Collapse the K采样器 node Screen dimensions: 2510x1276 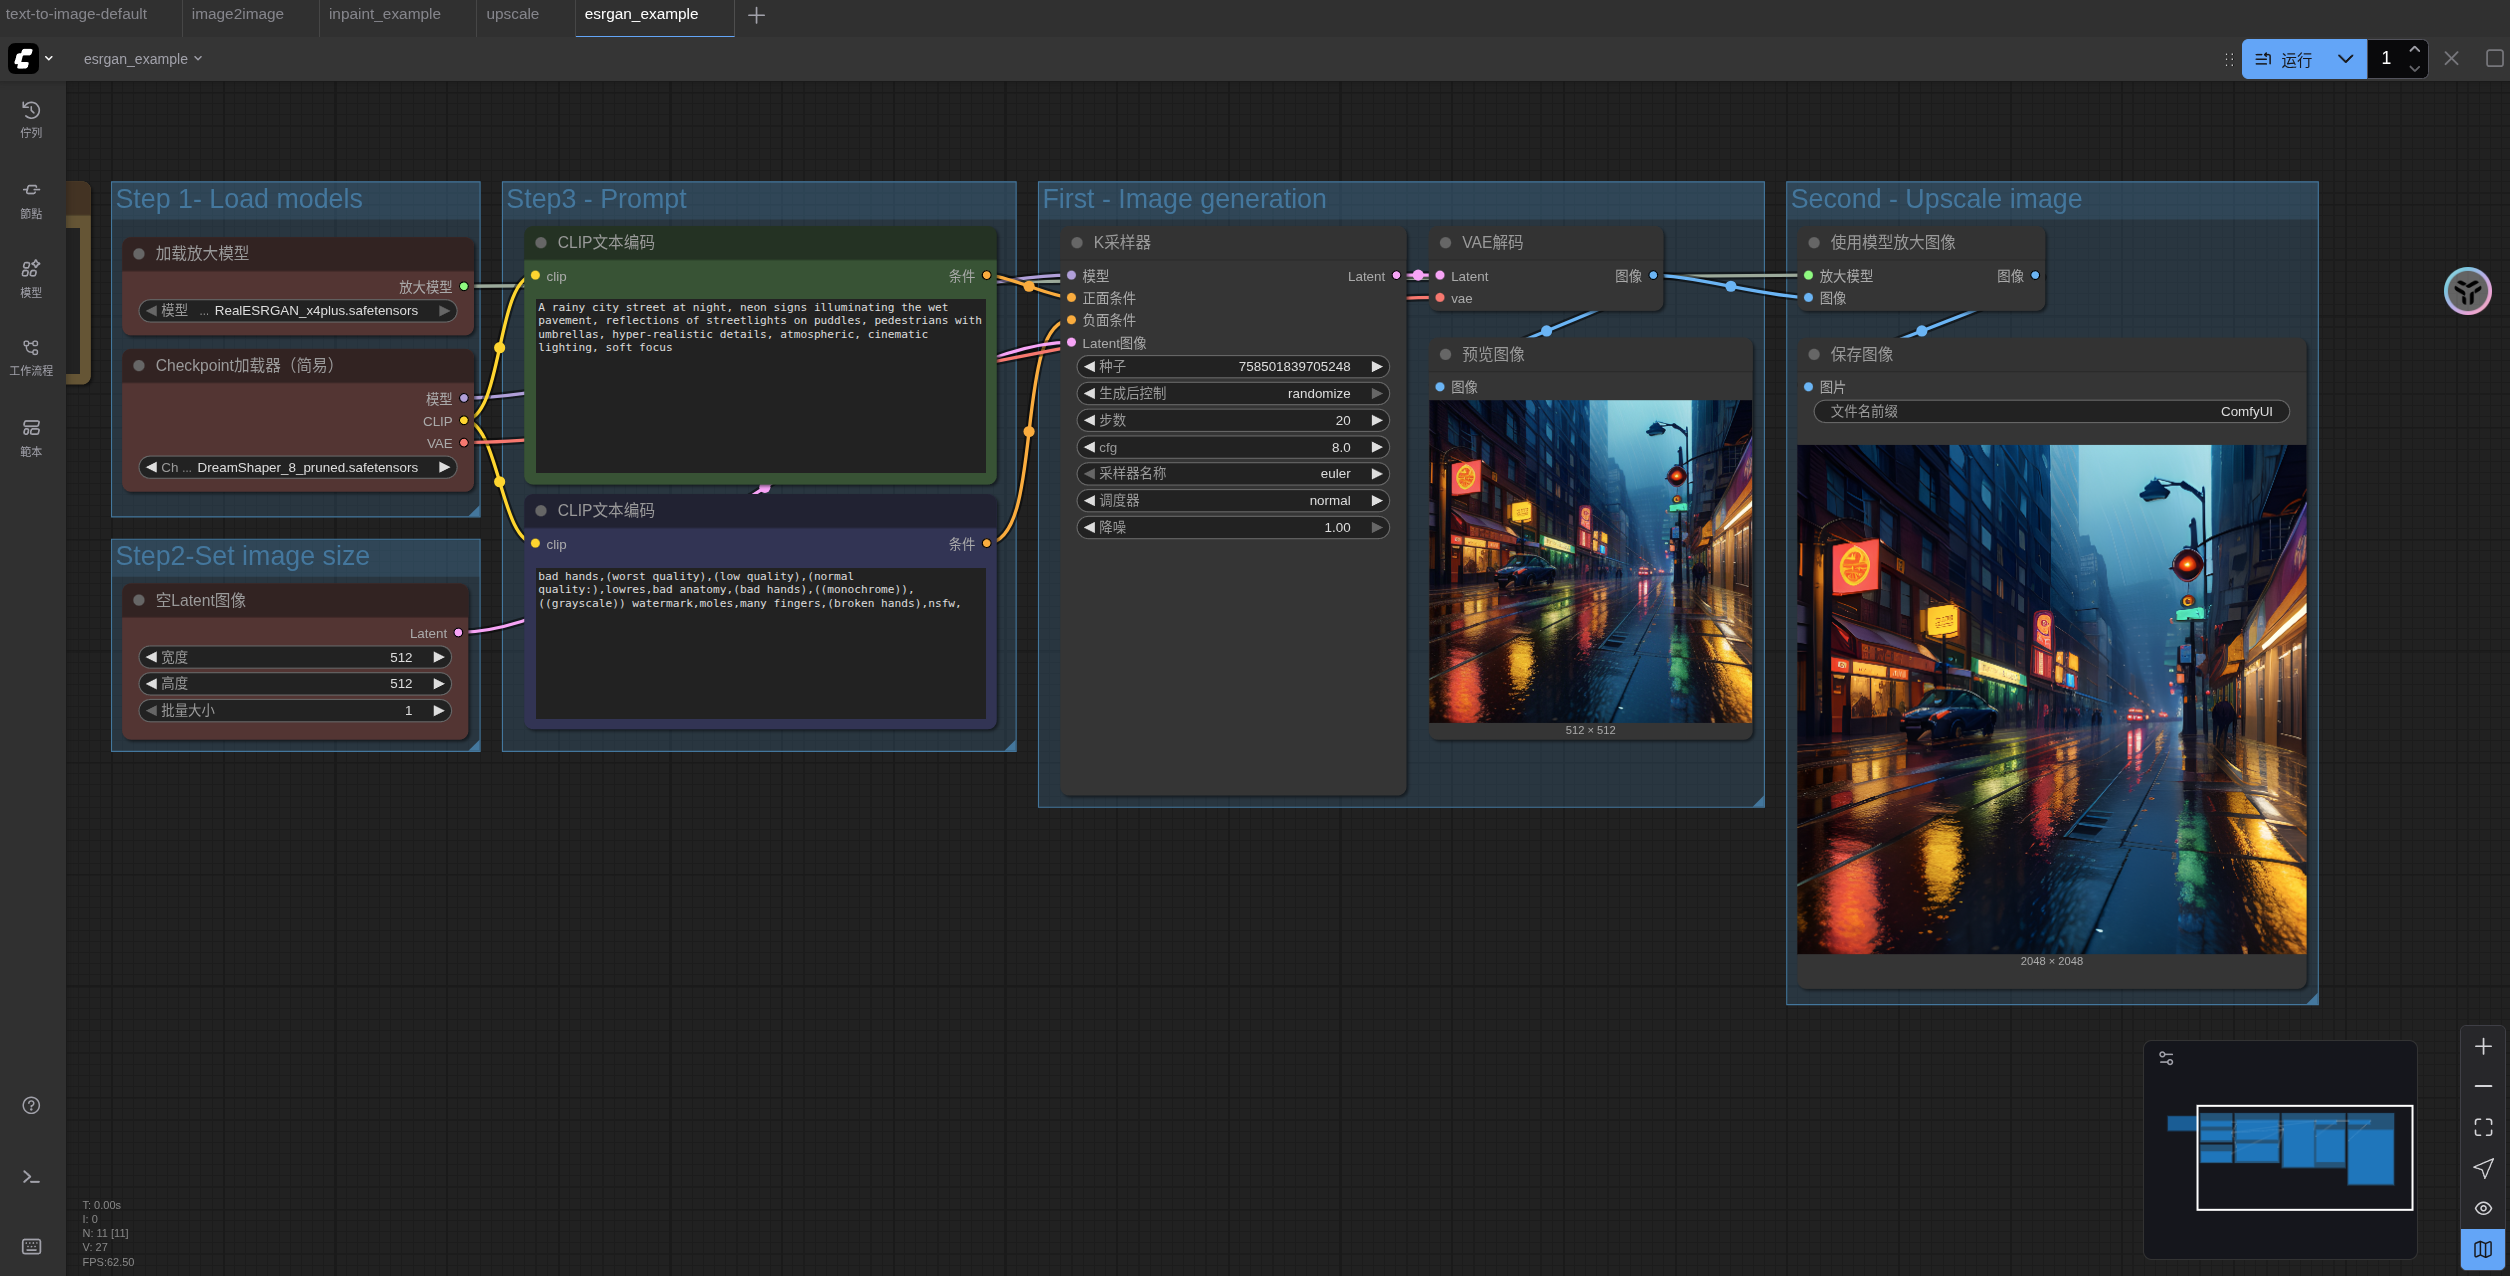pyautogui.click(x=1077, y=243)
